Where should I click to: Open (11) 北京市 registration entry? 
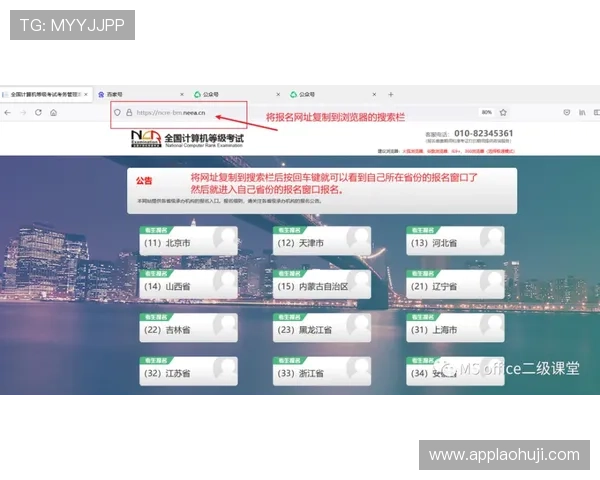[188, 241]
